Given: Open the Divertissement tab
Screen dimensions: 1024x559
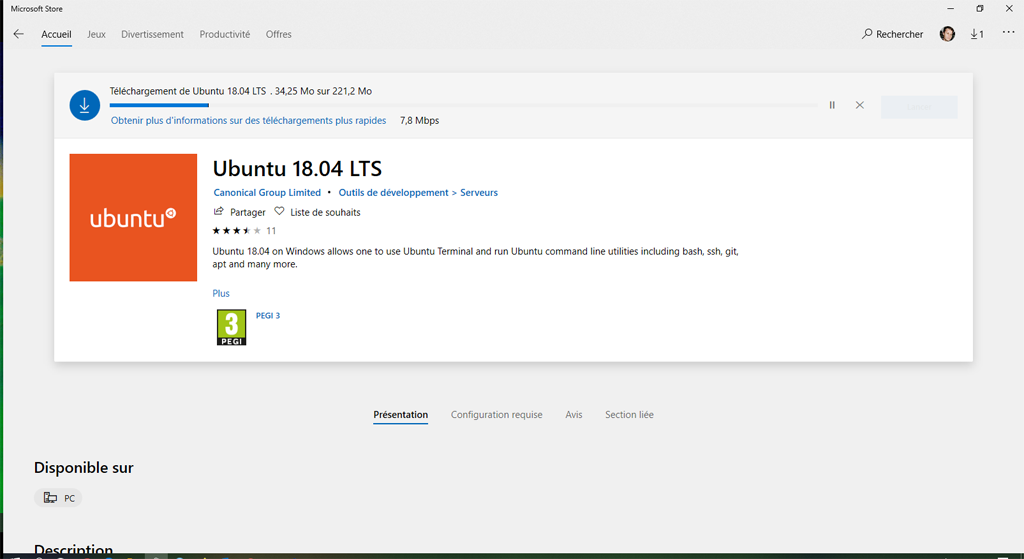Looking at the screenshot, I should pyautogui.click(x=152, y=34).
